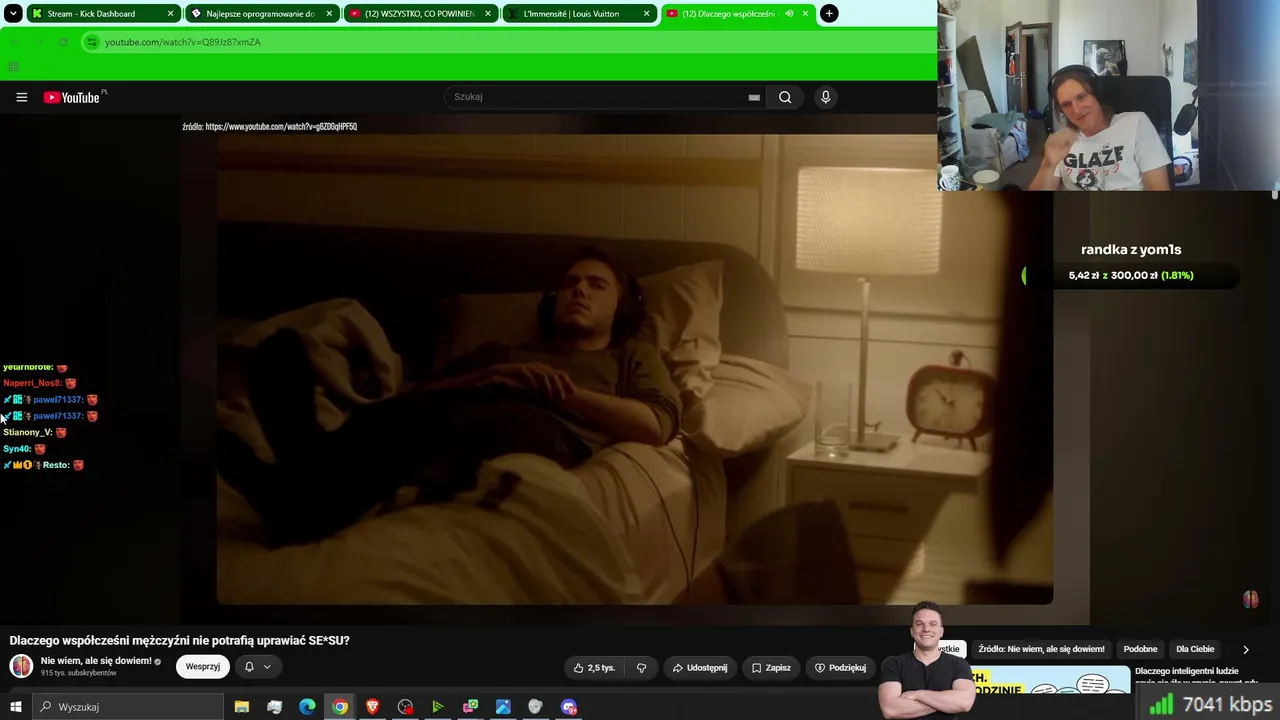1280x720 pixels.
Task: Open the źródło youtube.com source link on the video
Action: [270, 127]
